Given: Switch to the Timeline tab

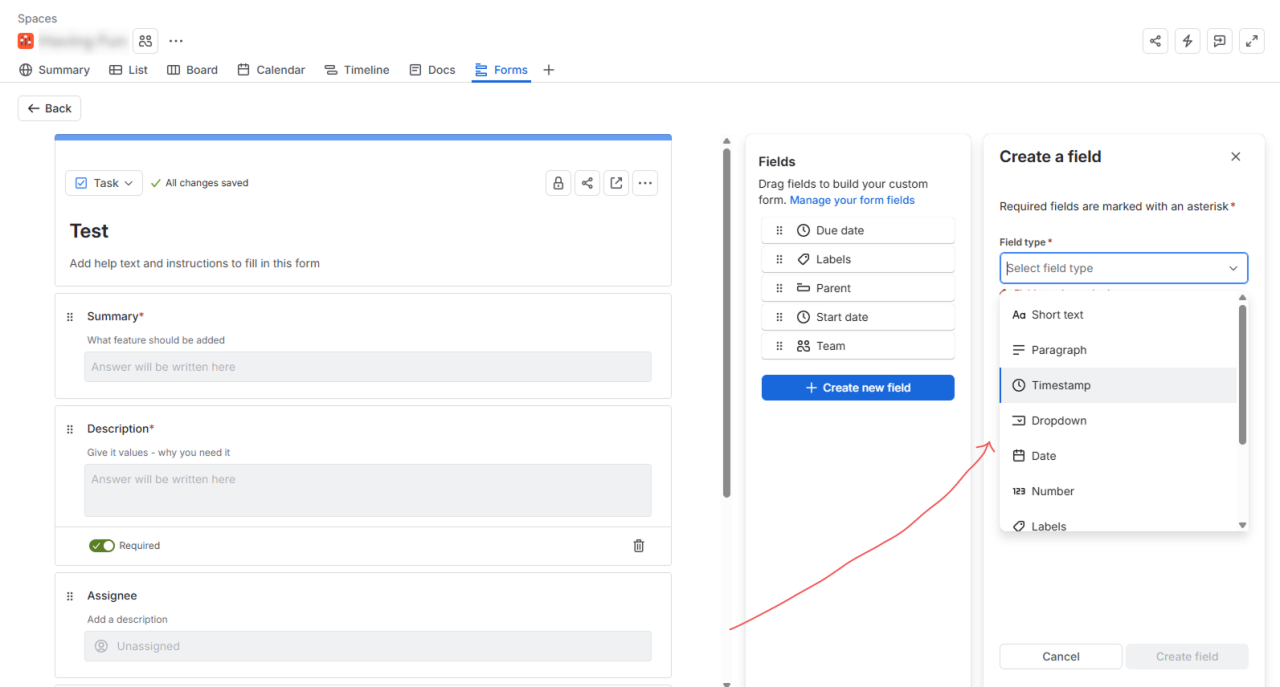Looking at the screenshot, I should point(357,70).
